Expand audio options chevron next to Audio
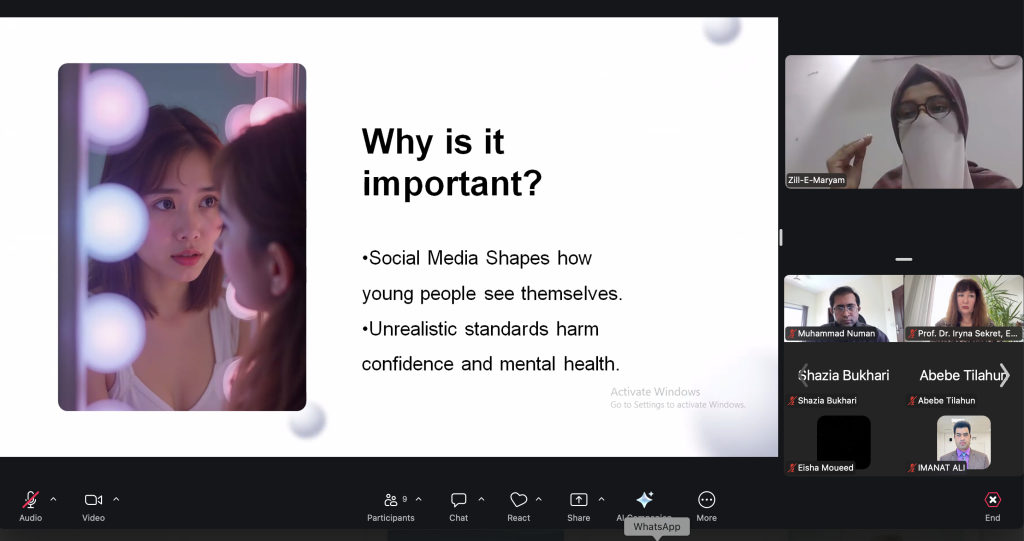The height and width of the screenshot is (541, 1024). (x=54, y=499)
